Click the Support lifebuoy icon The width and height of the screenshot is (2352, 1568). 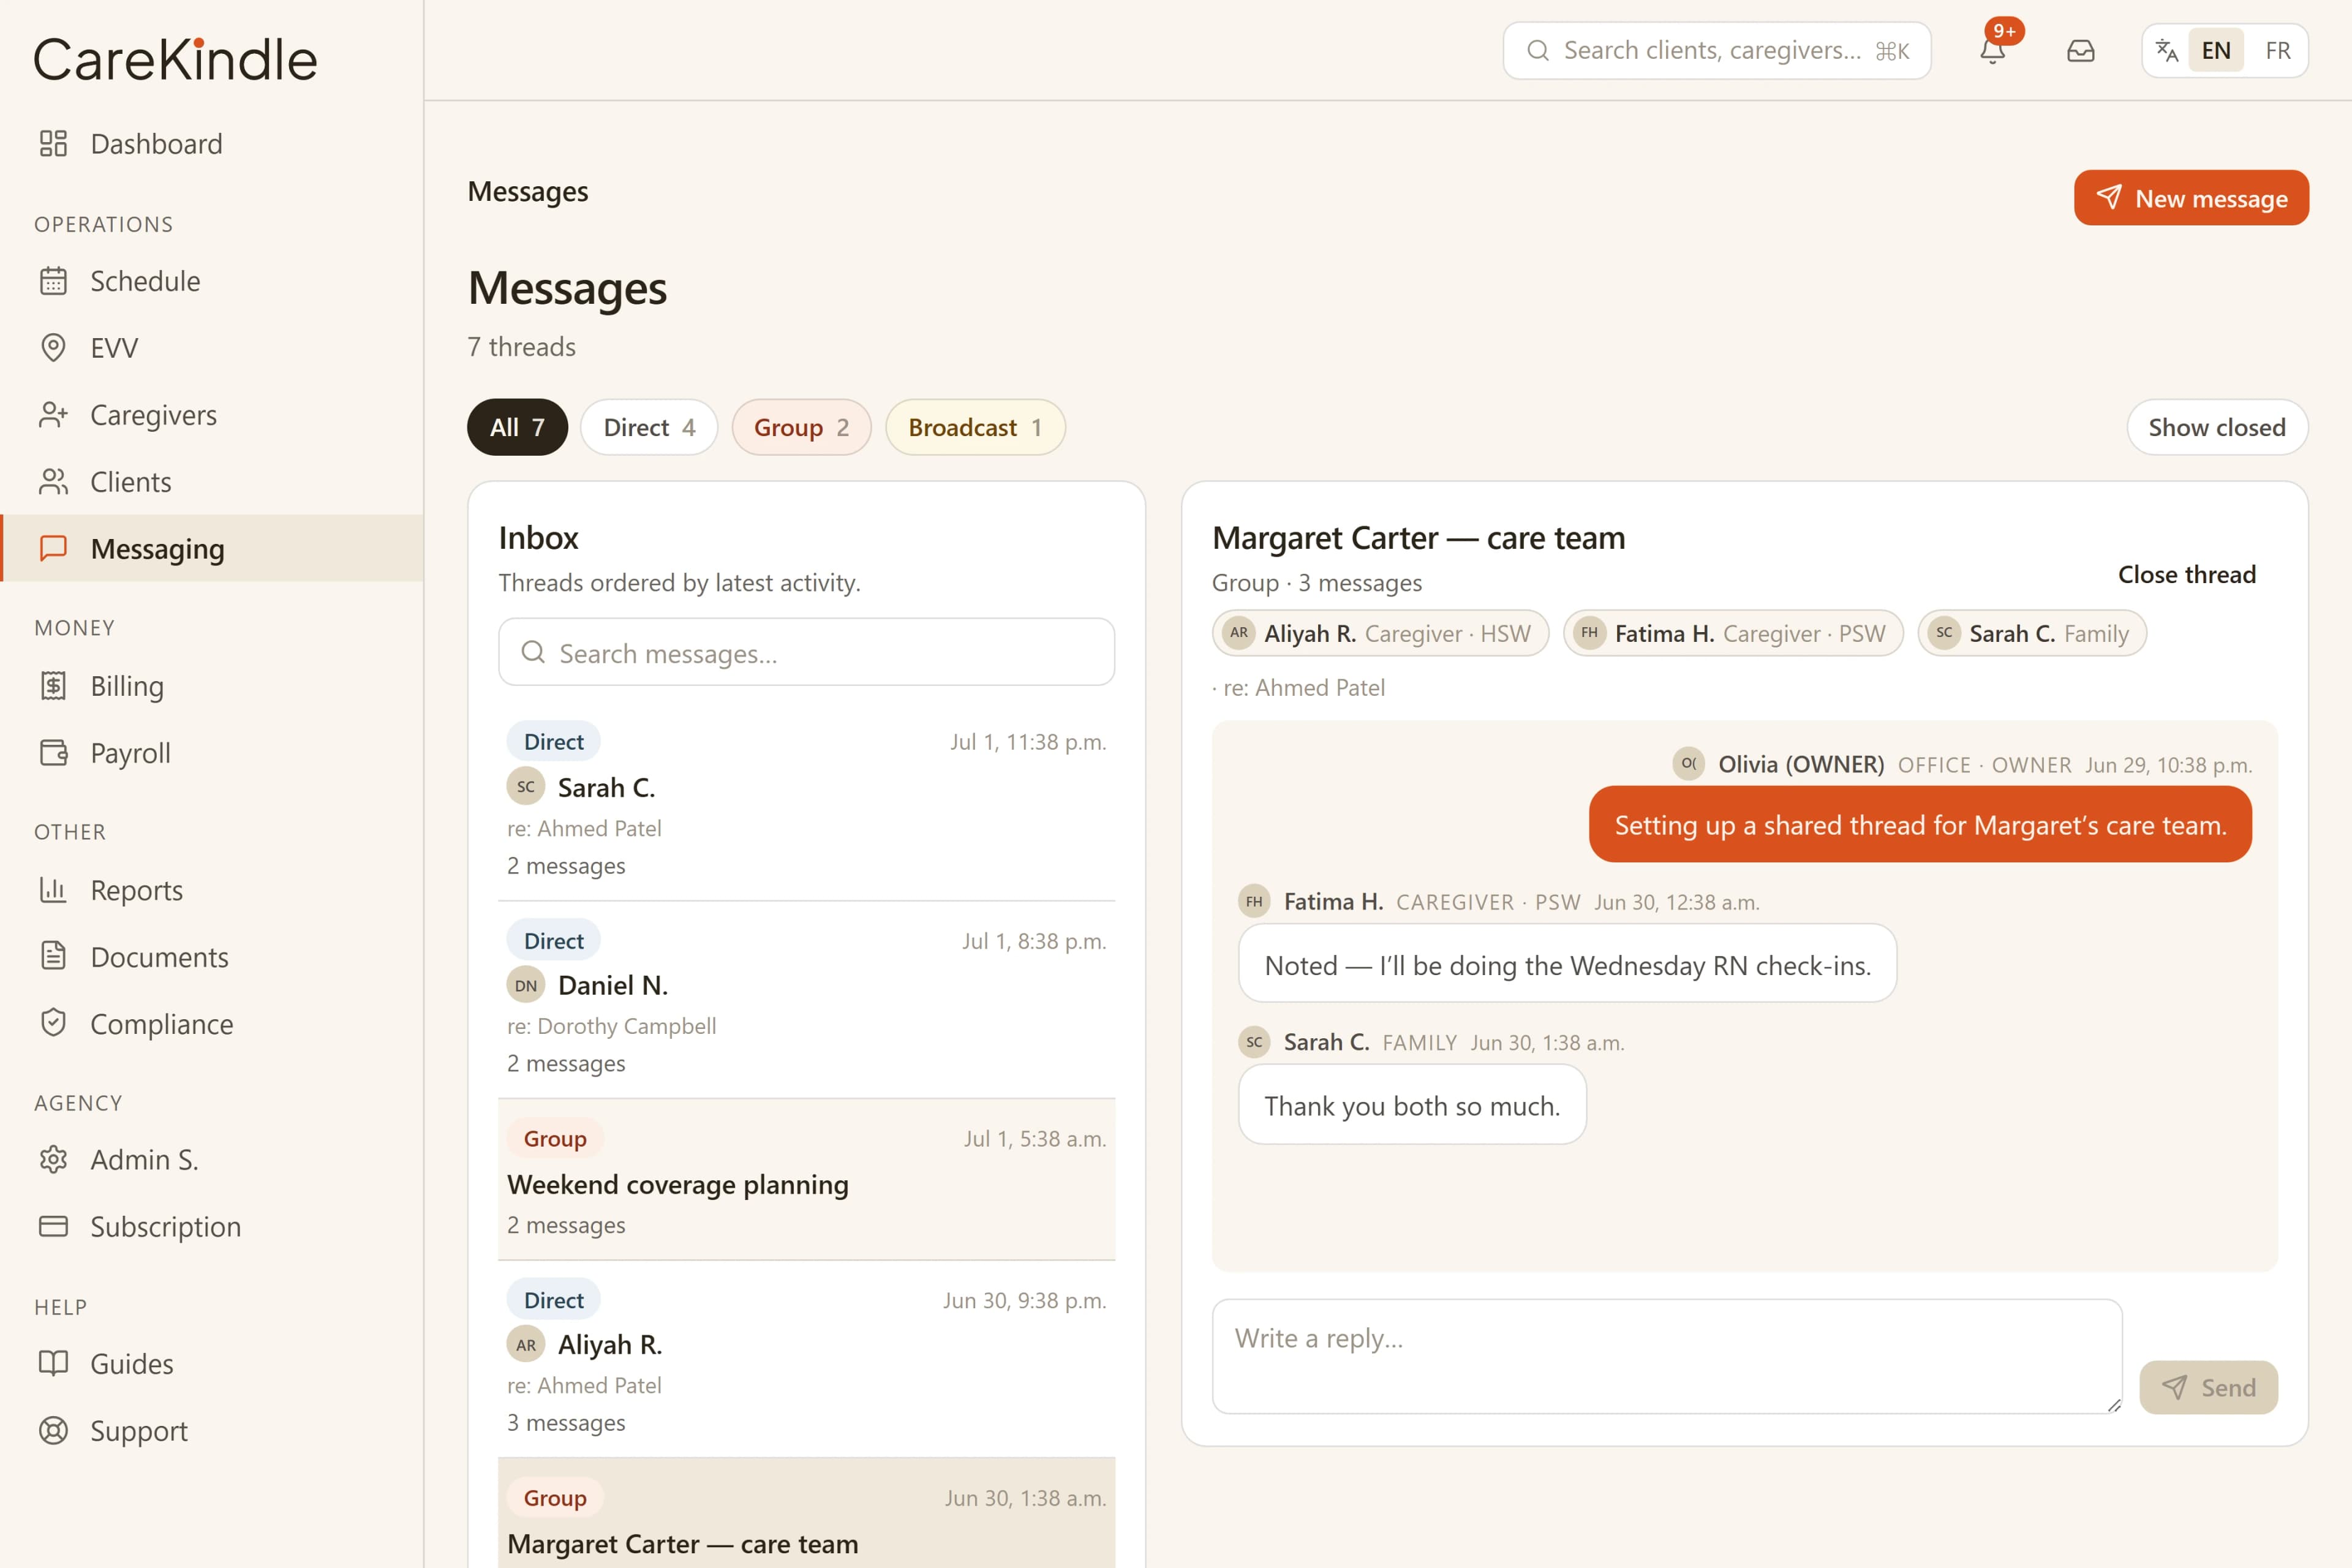[x=53, y=1430]
